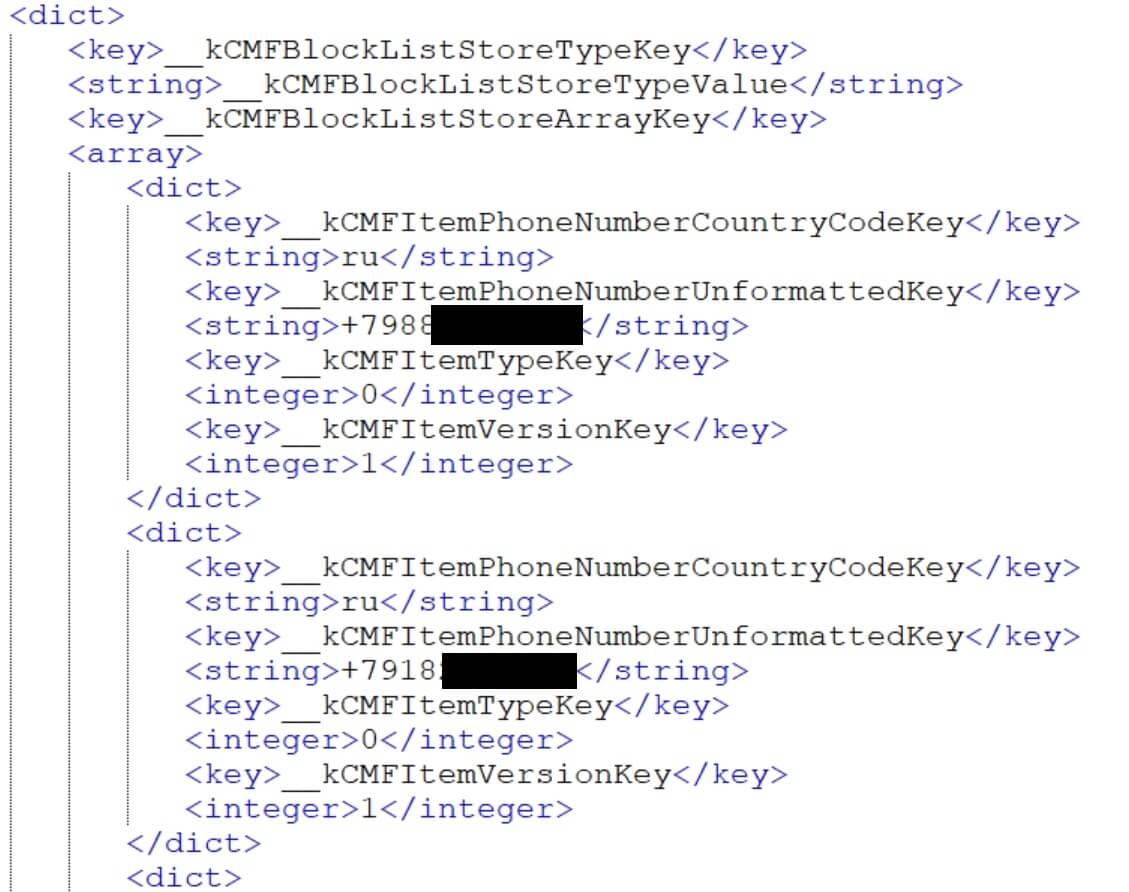Click the last dict opening tag

184,878
